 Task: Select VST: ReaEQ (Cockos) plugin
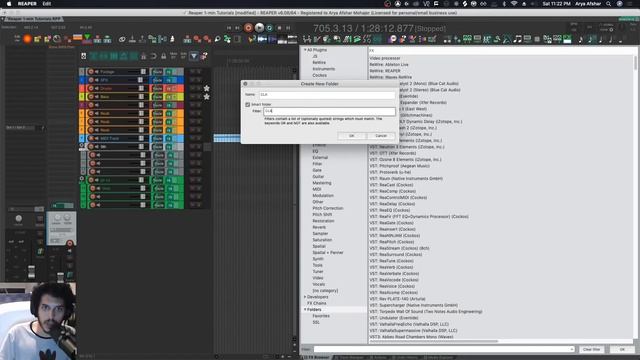(389, 210)
